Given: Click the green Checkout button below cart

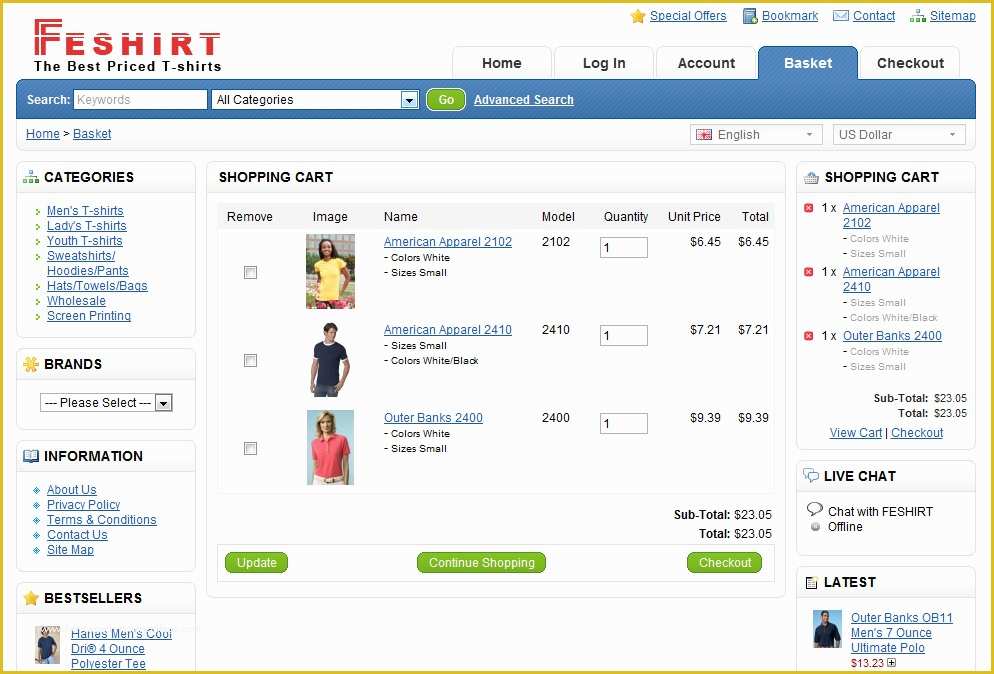Looking at the screenshot, I should pos(725,562).
